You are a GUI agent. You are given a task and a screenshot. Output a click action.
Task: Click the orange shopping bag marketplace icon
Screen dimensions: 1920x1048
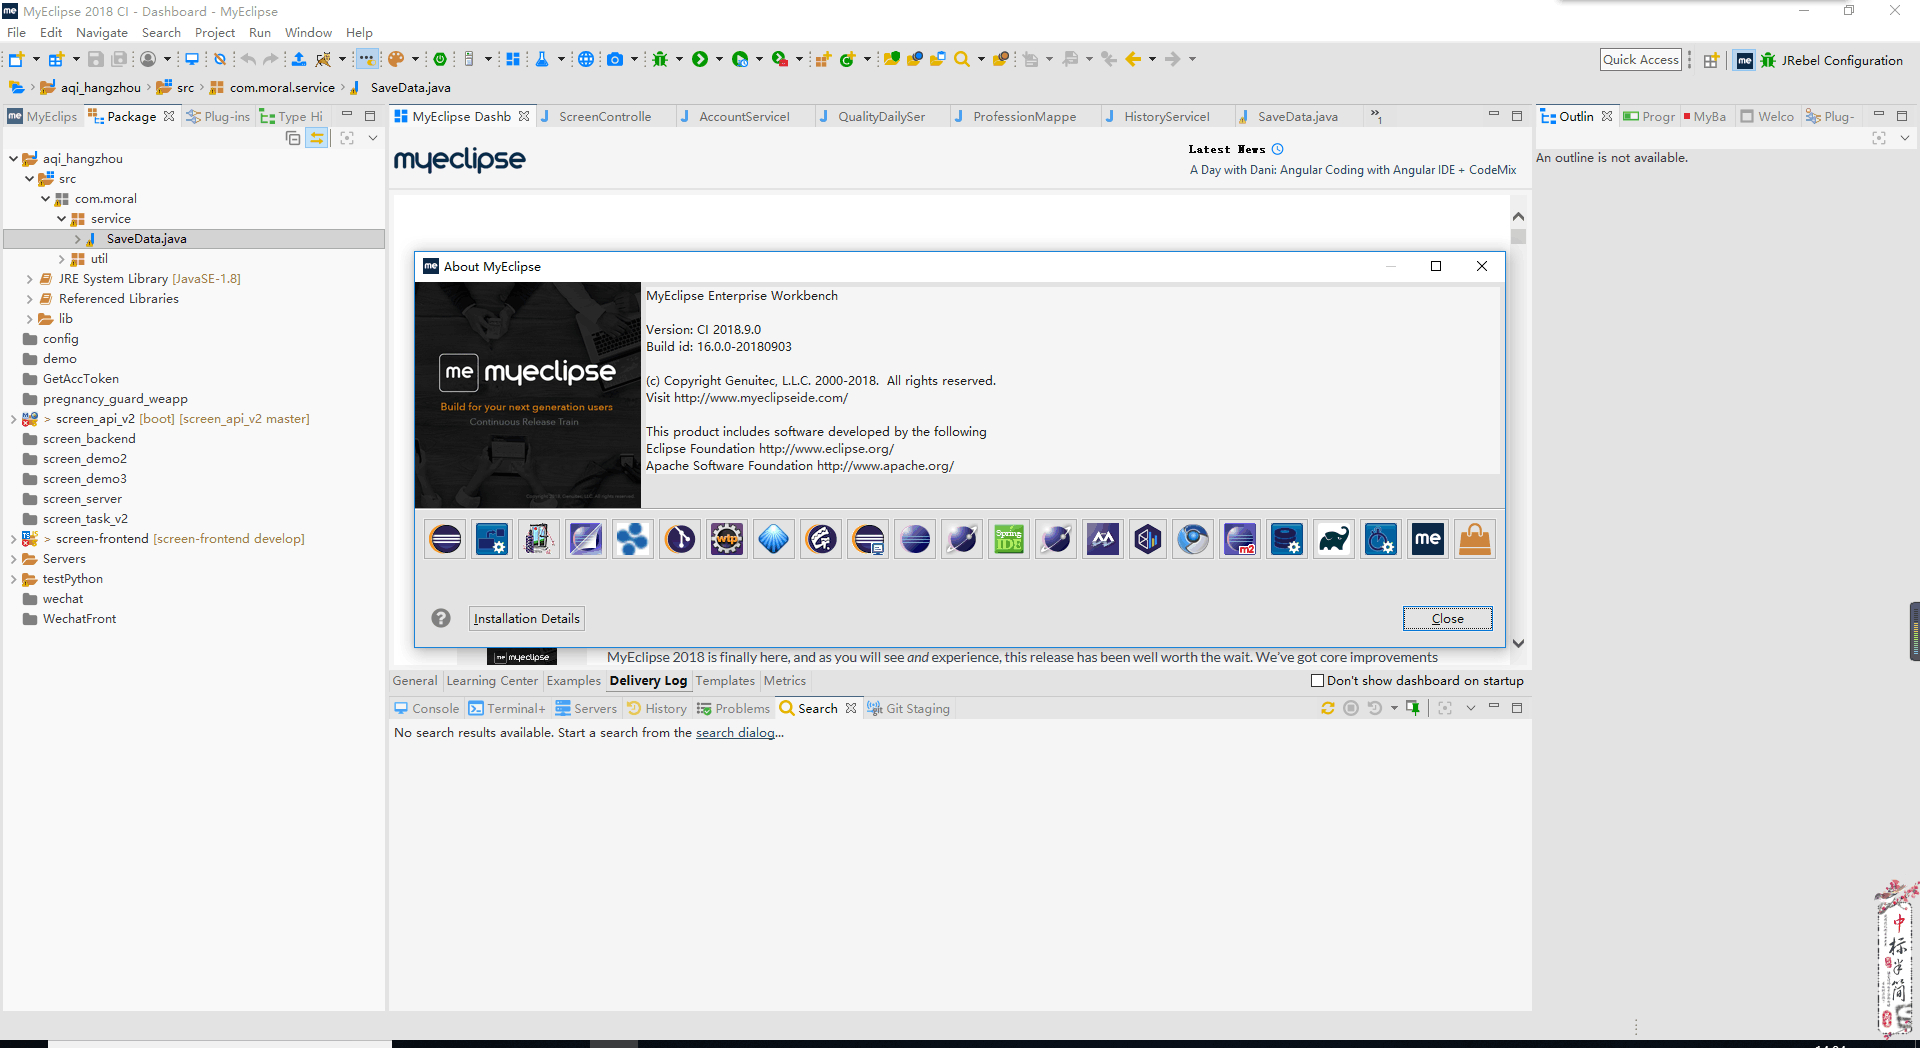point(1475,540)
